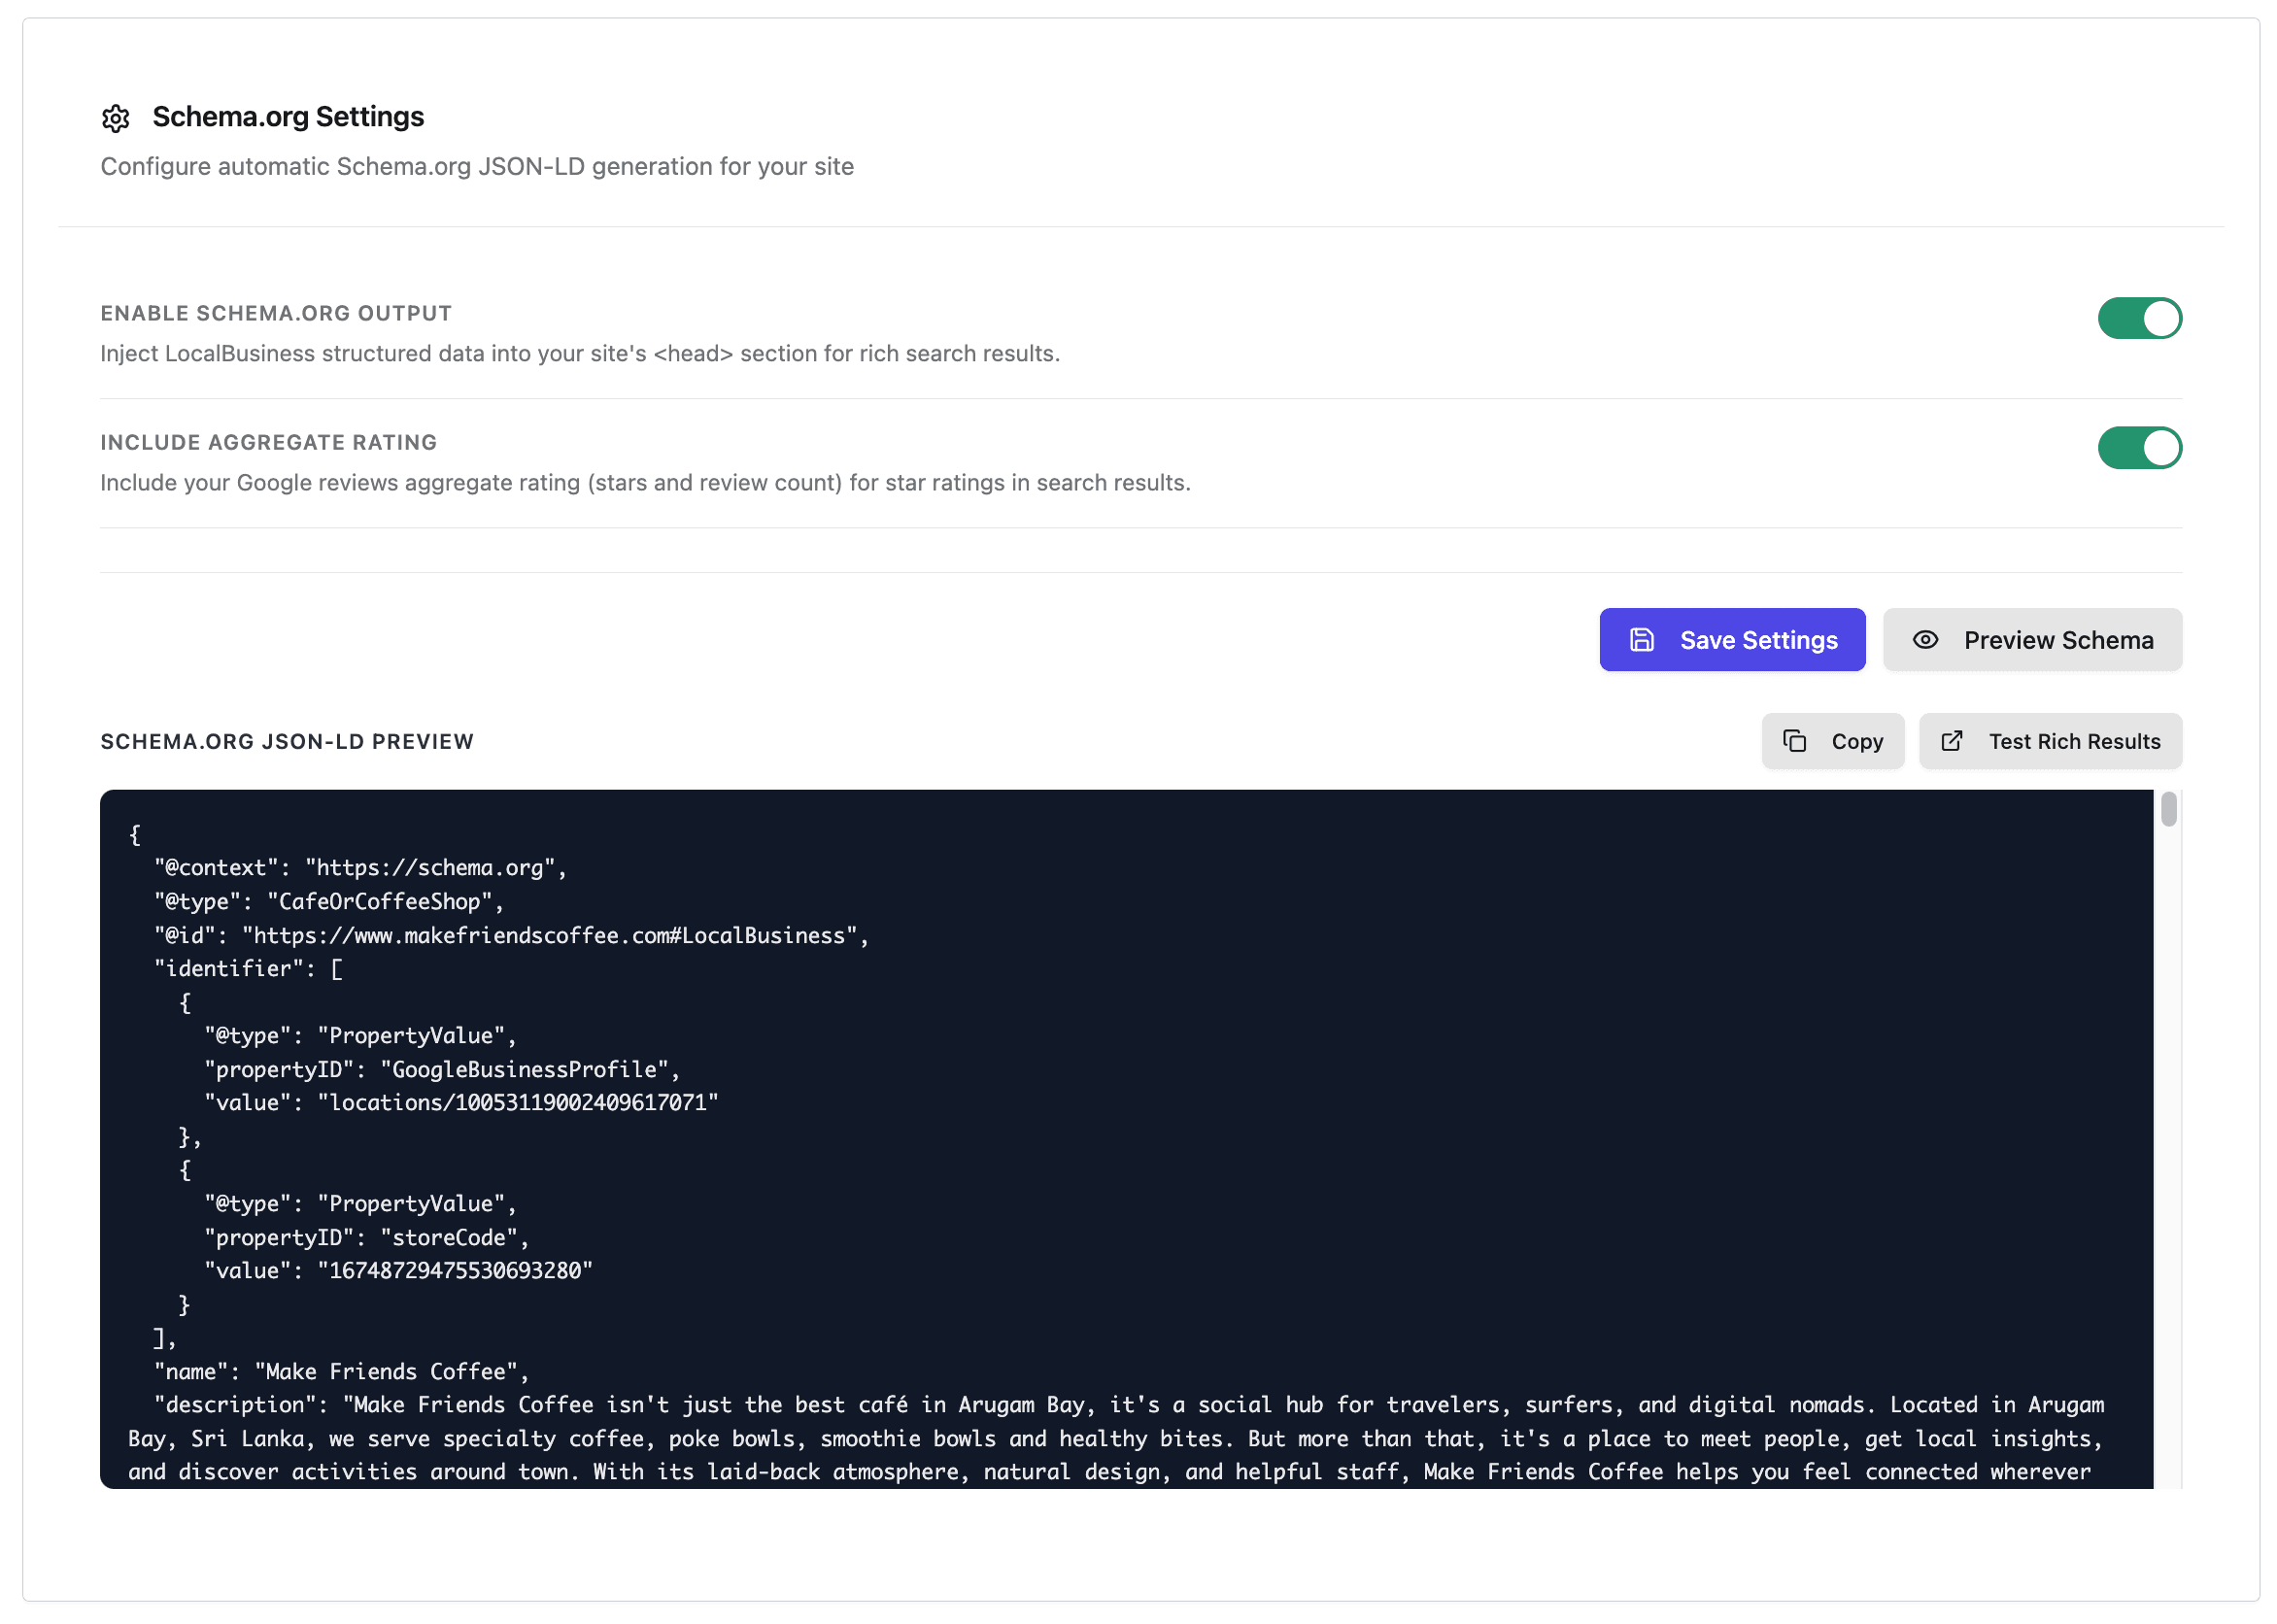This screenshot has height=1624, width=2277.
Task: Click the floppy disk icon on Save Settings
Action: [x=1641, y=640]
